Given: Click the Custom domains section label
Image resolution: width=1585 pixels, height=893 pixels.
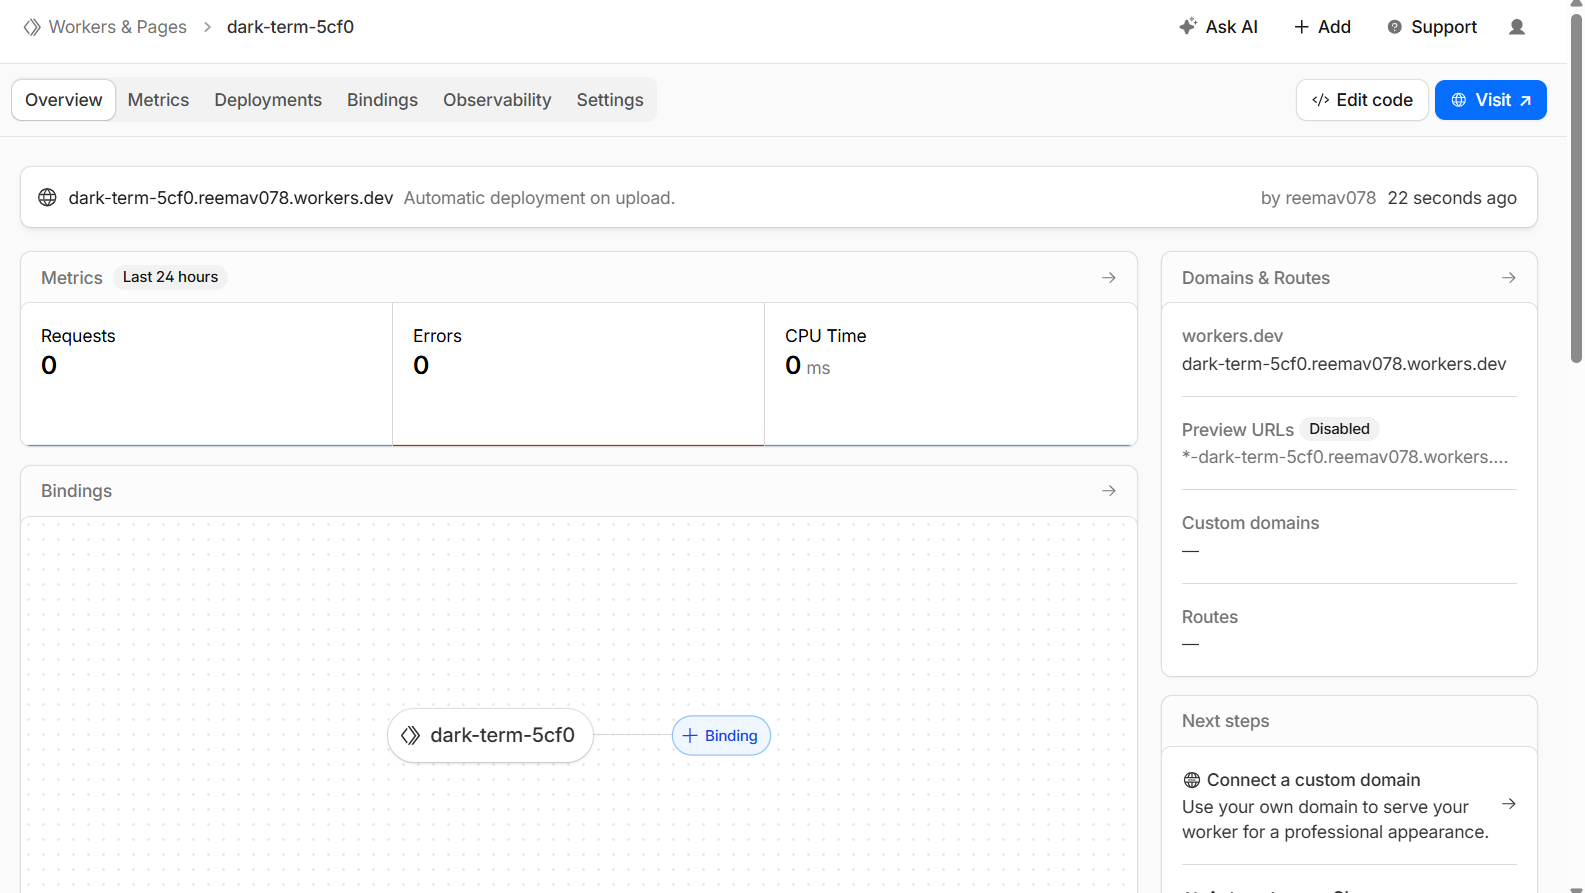Looking at the screenshot, I should [x=1250, y=523].
